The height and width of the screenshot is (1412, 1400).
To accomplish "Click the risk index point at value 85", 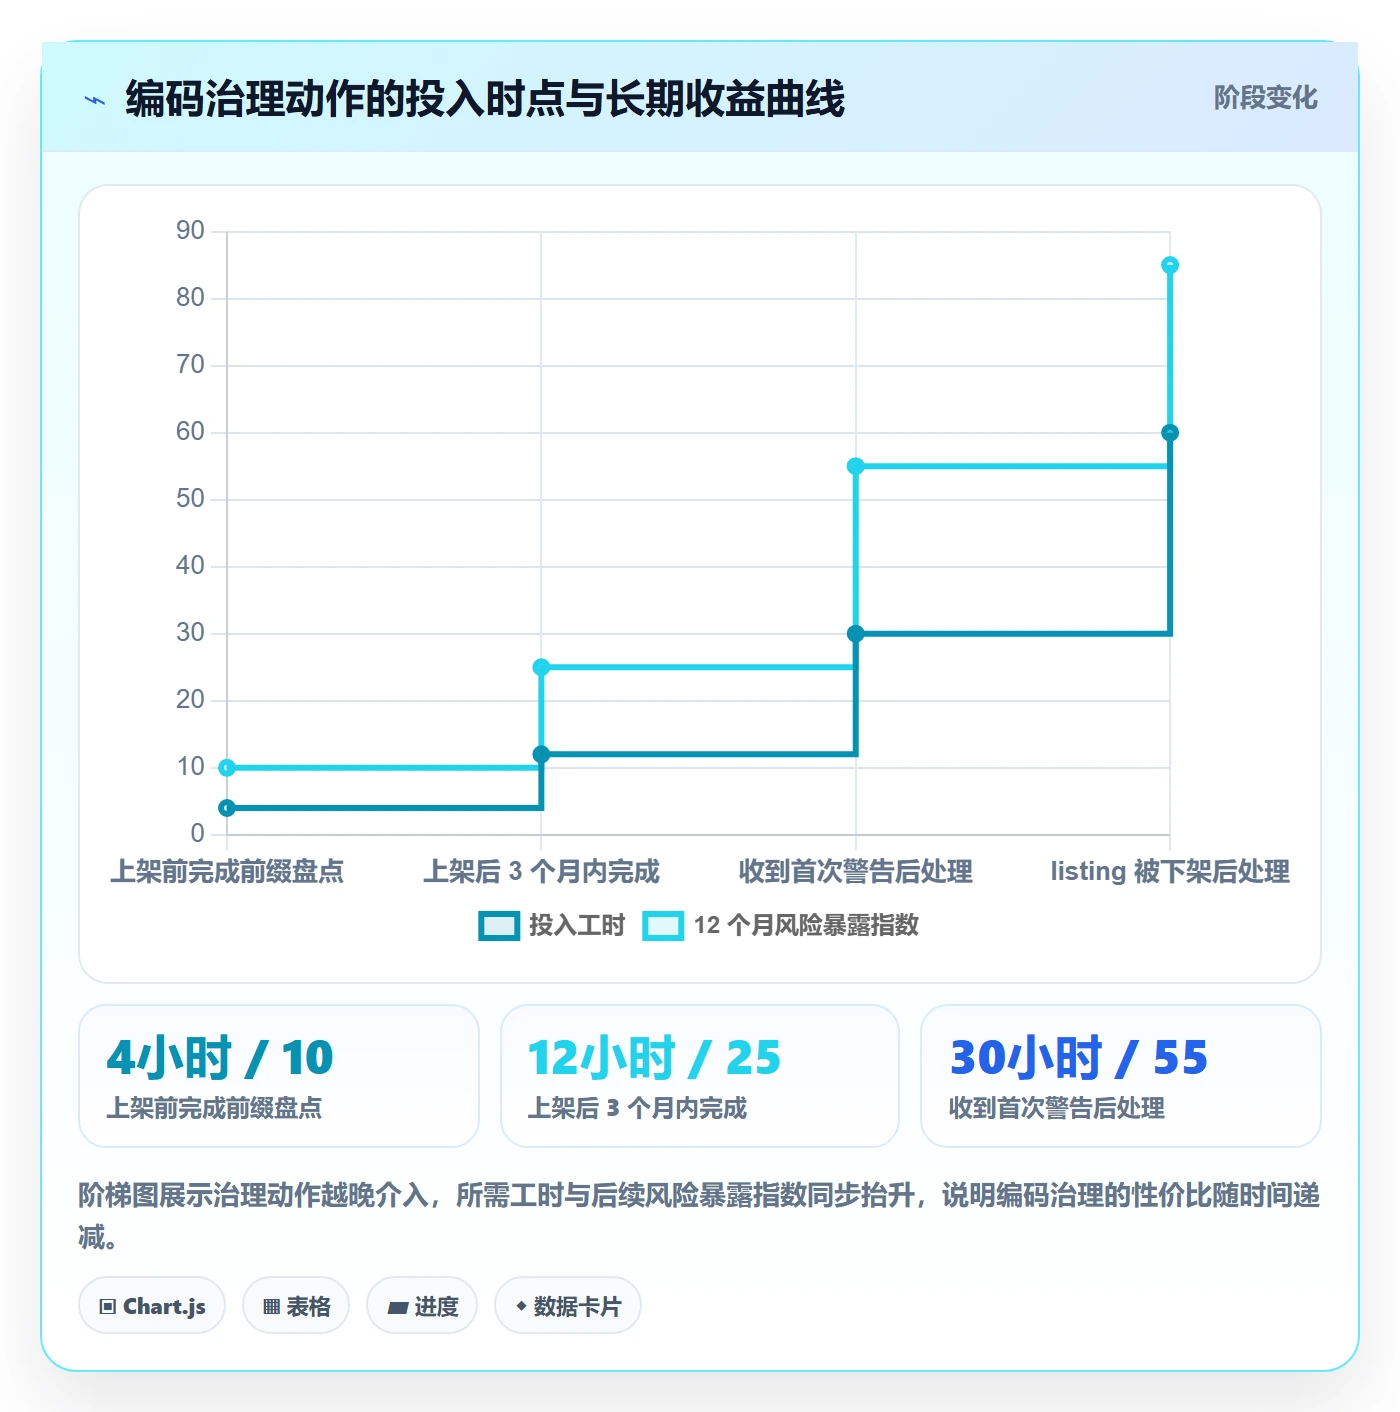I will 1170,265.
